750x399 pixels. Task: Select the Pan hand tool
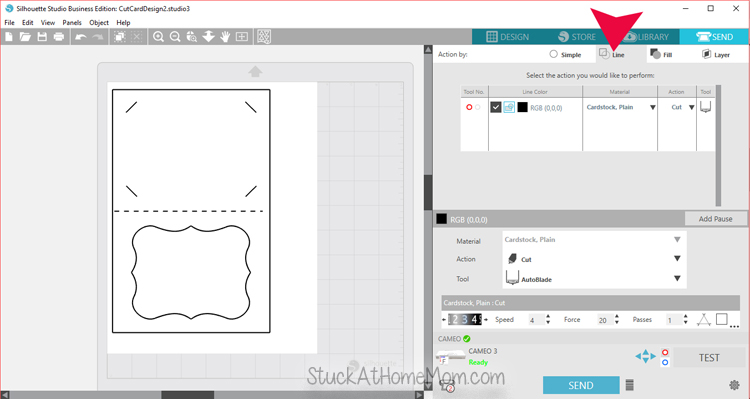point(225,37)
